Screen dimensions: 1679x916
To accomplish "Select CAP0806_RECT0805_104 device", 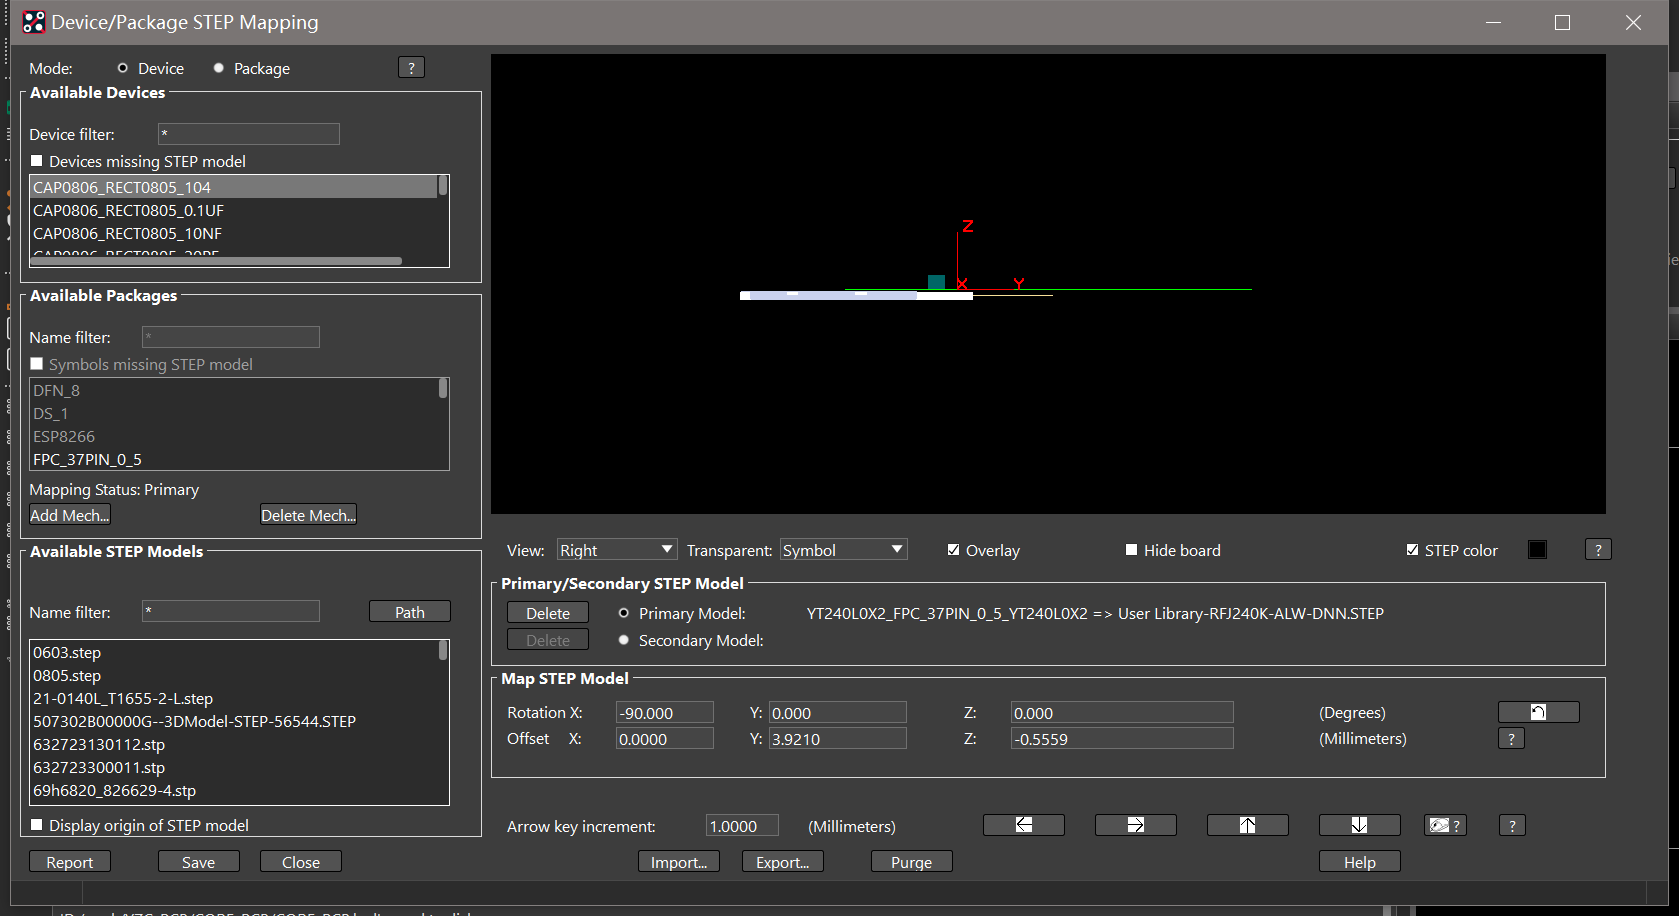I will coord(234,187).
